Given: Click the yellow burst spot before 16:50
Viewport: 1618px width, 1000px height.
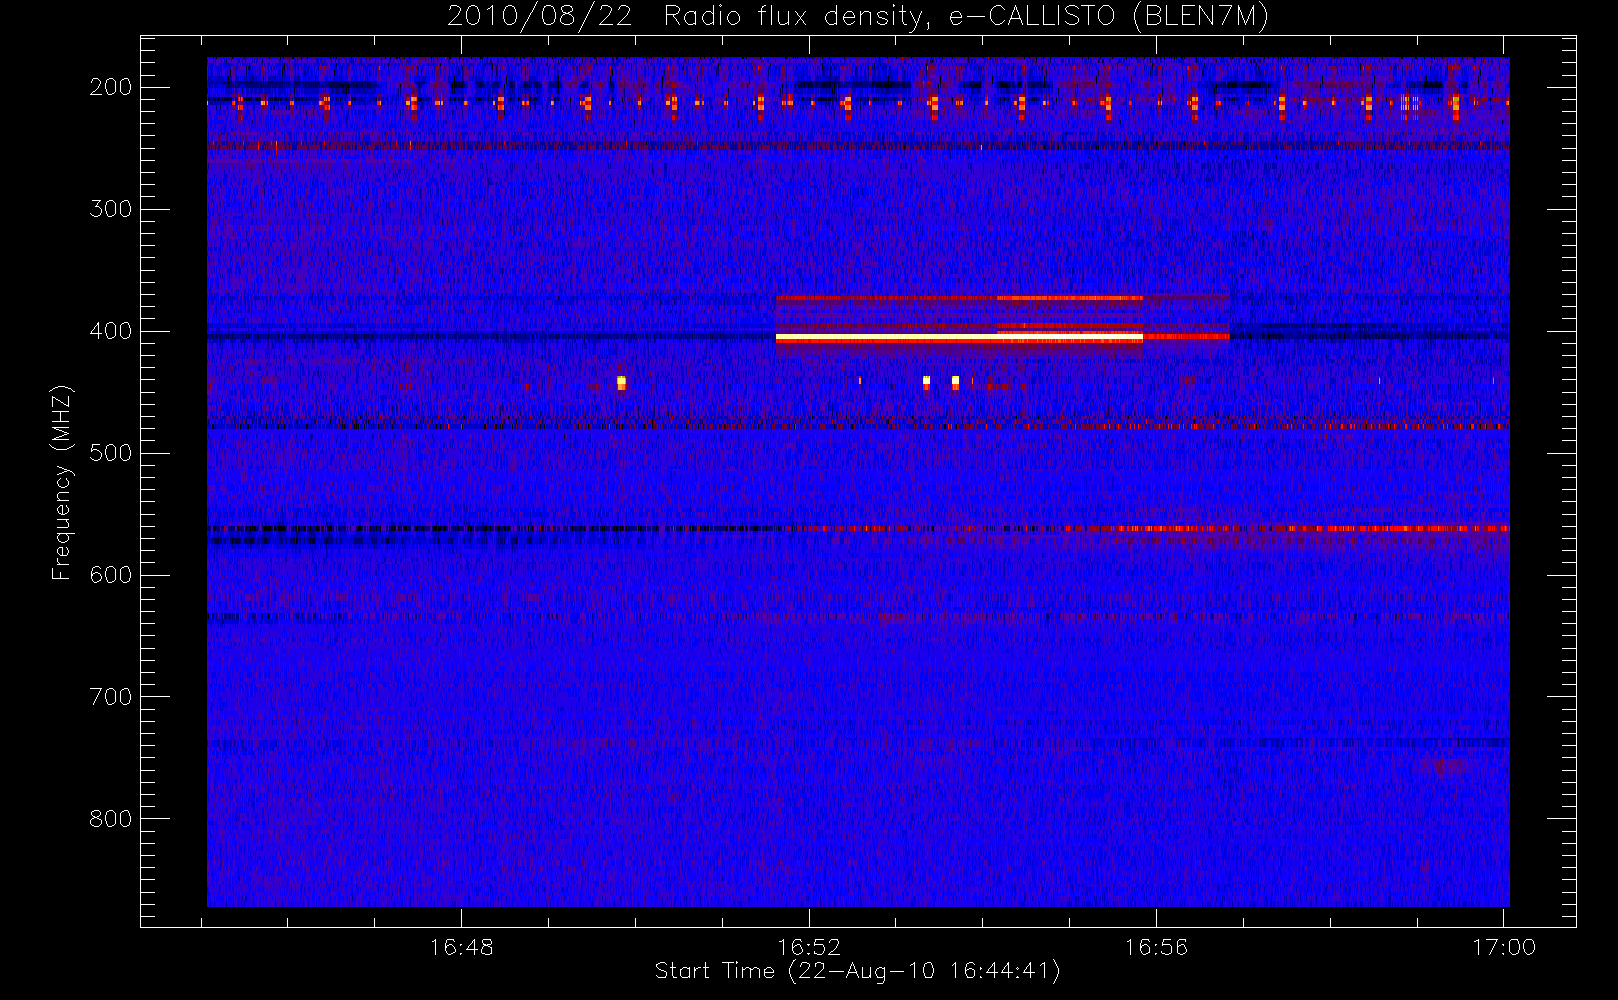Looking at the screenshot, I should [621, 382].
